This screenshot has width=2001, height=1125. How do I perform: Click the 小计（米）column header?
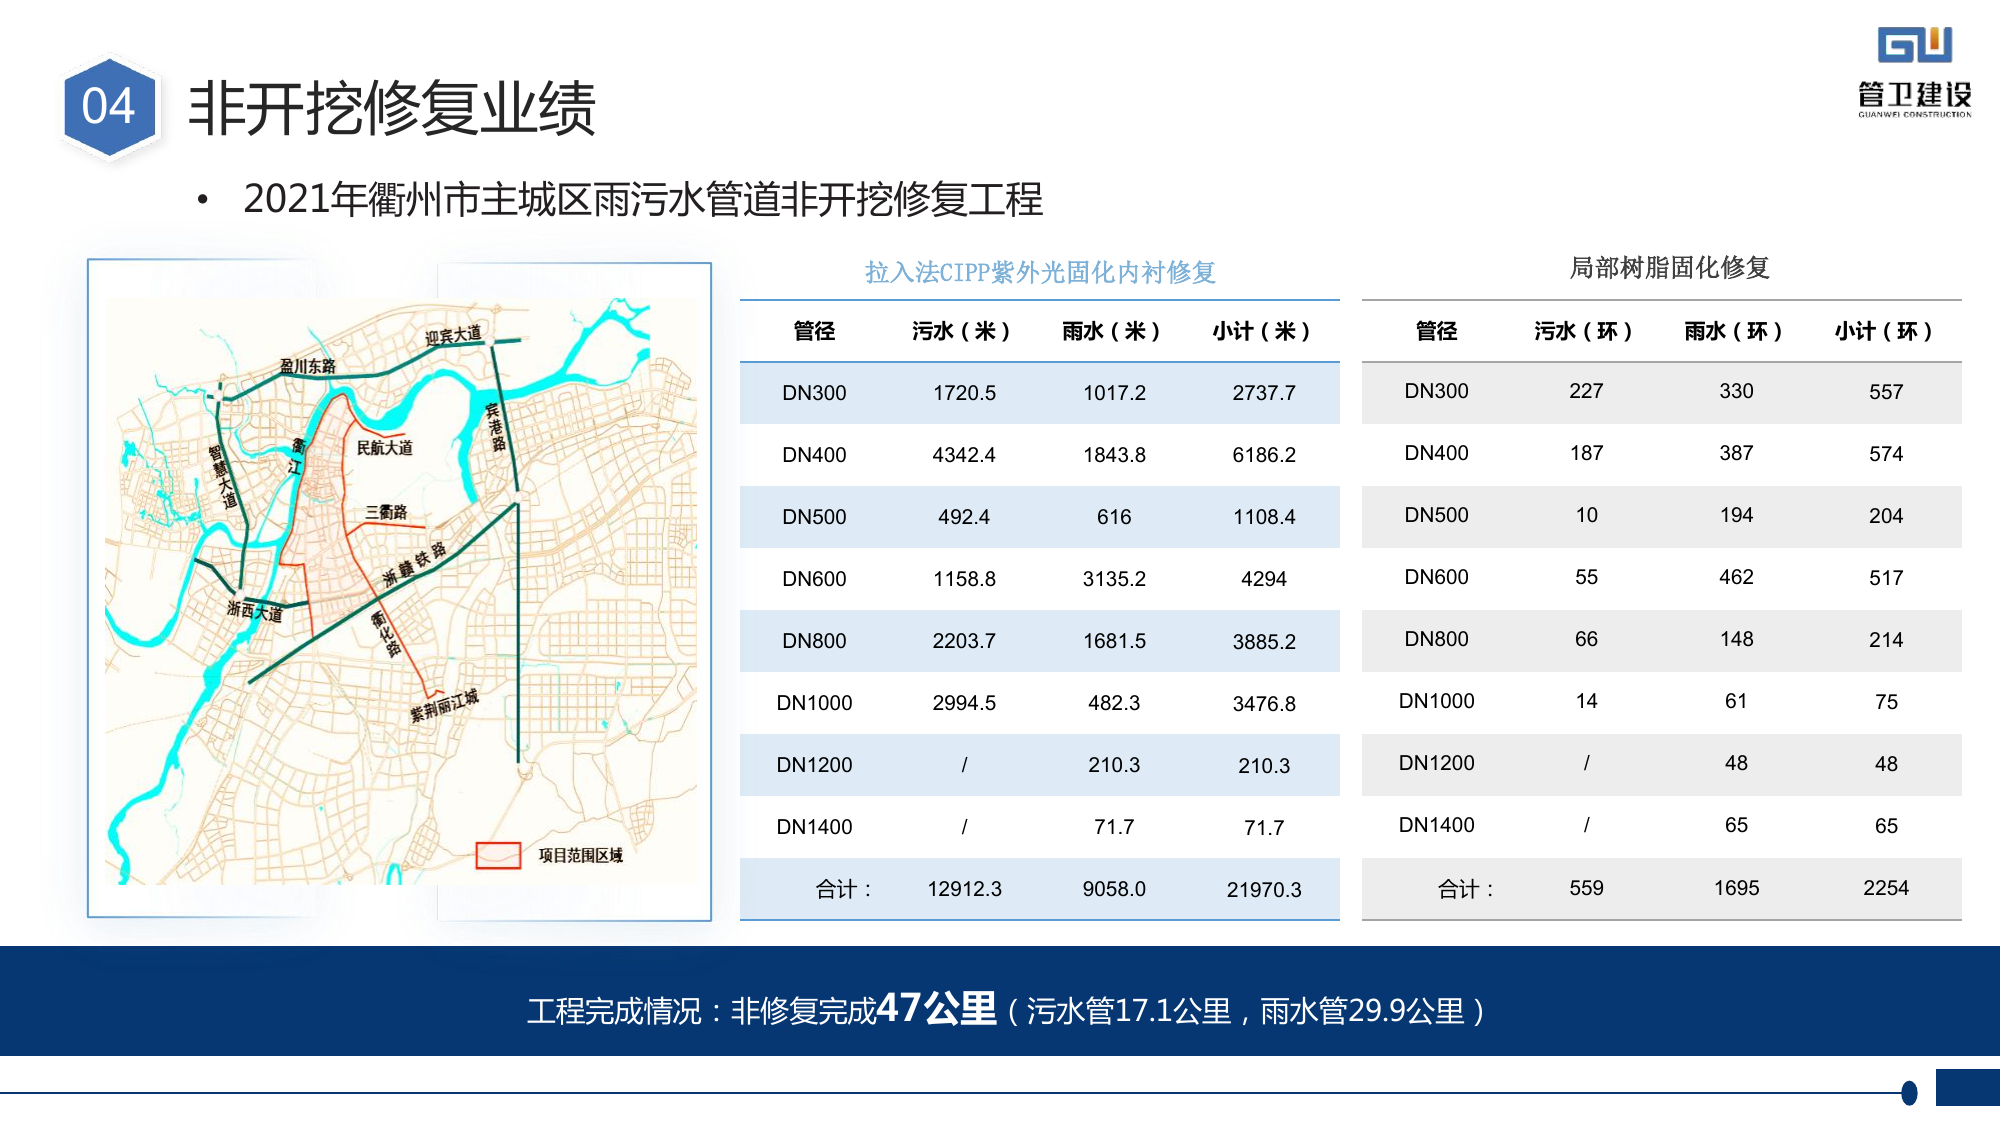[x=1264, y=331]
